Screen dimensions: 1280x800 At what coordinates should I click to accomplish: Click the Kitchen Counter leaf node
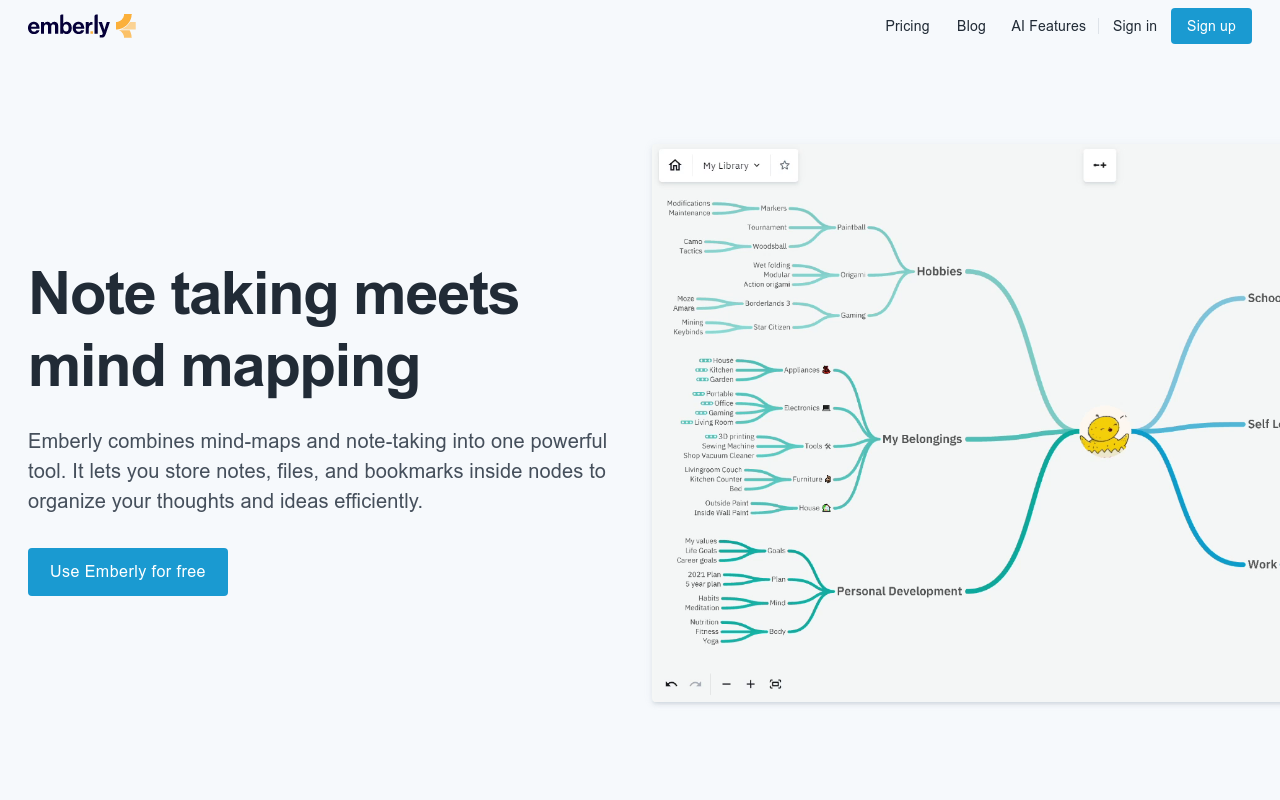716,479
